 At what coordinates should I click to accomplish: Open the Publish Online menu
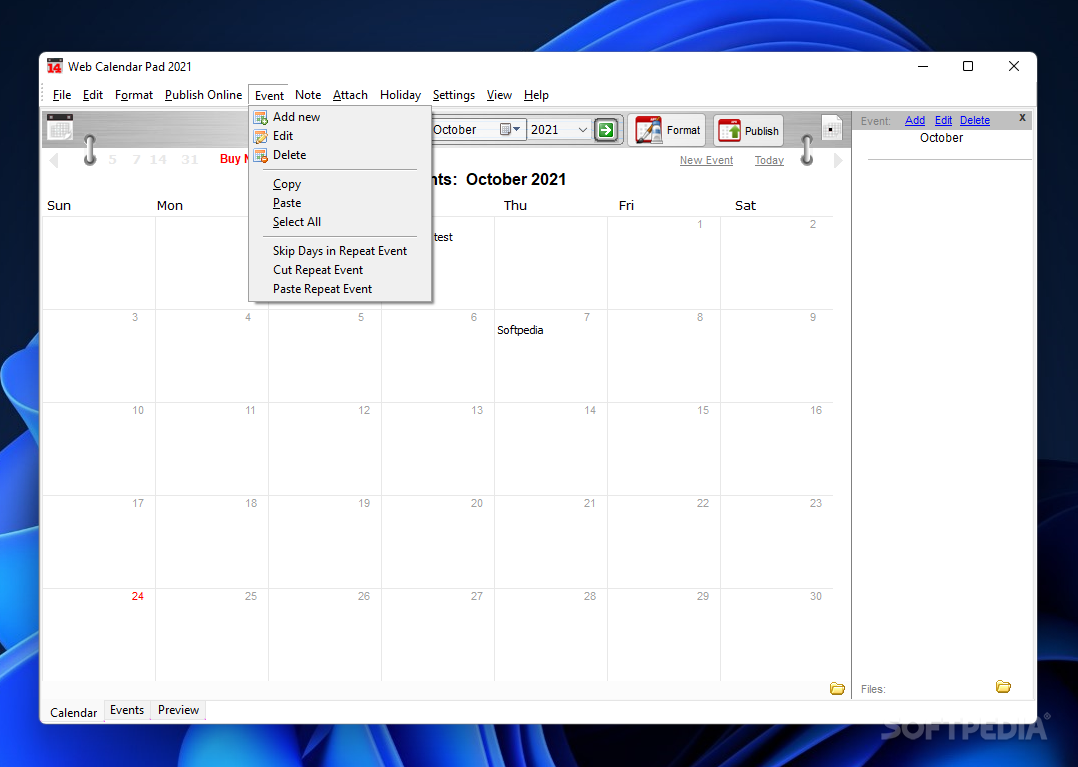(204, 95)
